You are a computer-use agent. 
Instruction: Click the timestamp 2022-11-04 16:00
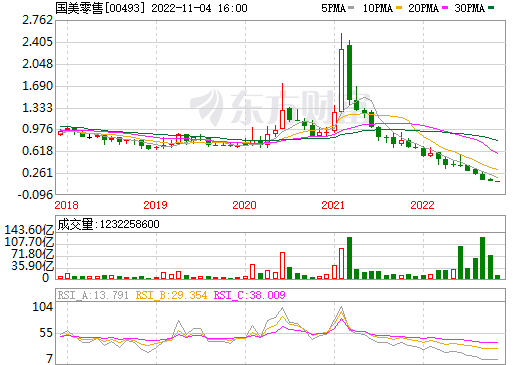point(199,8)
